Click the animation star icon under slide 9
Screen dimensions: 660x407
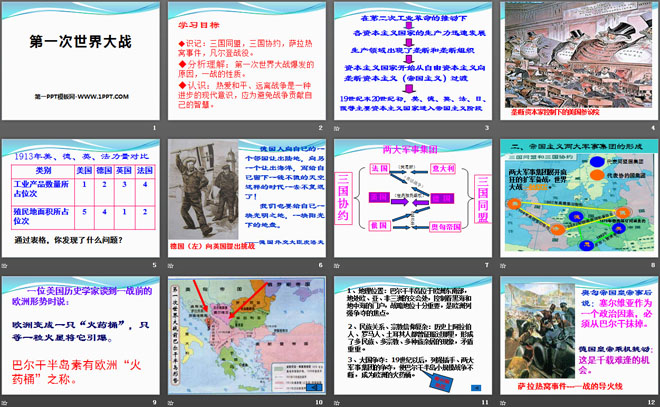click(5, 402)
